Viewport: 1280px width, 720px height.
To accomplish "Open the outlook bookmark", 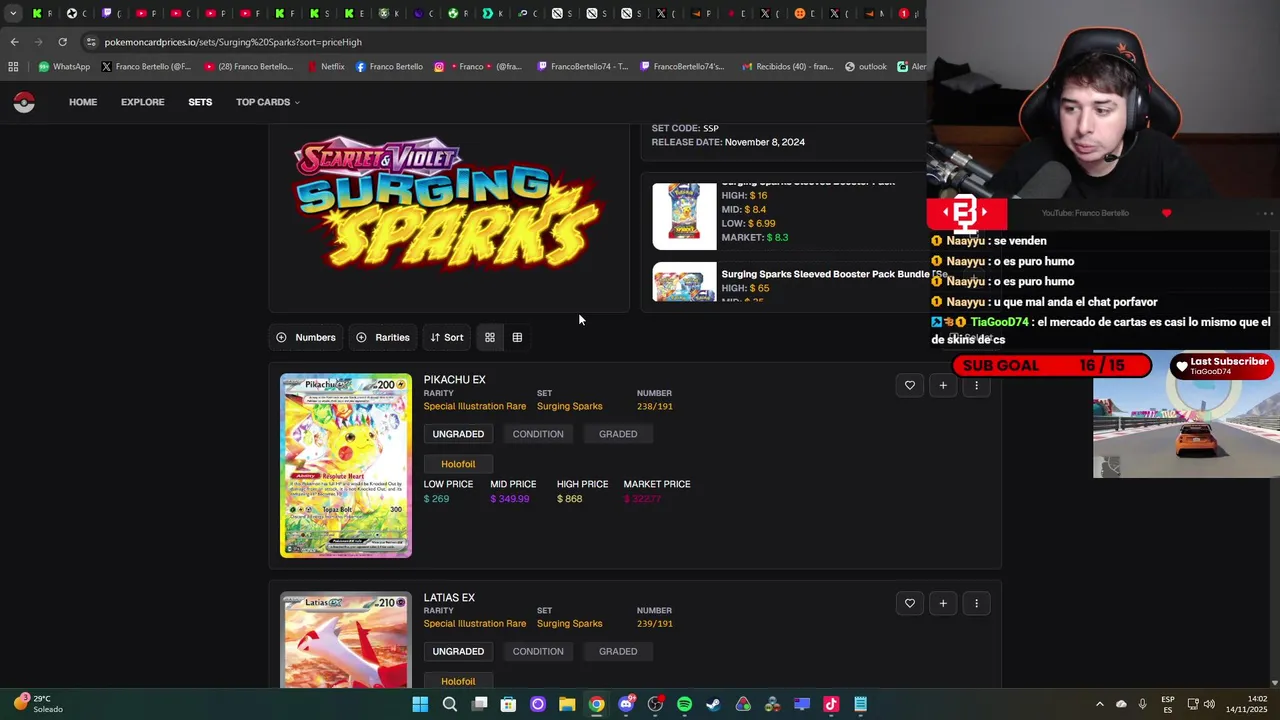I will [x=866, y=67].
